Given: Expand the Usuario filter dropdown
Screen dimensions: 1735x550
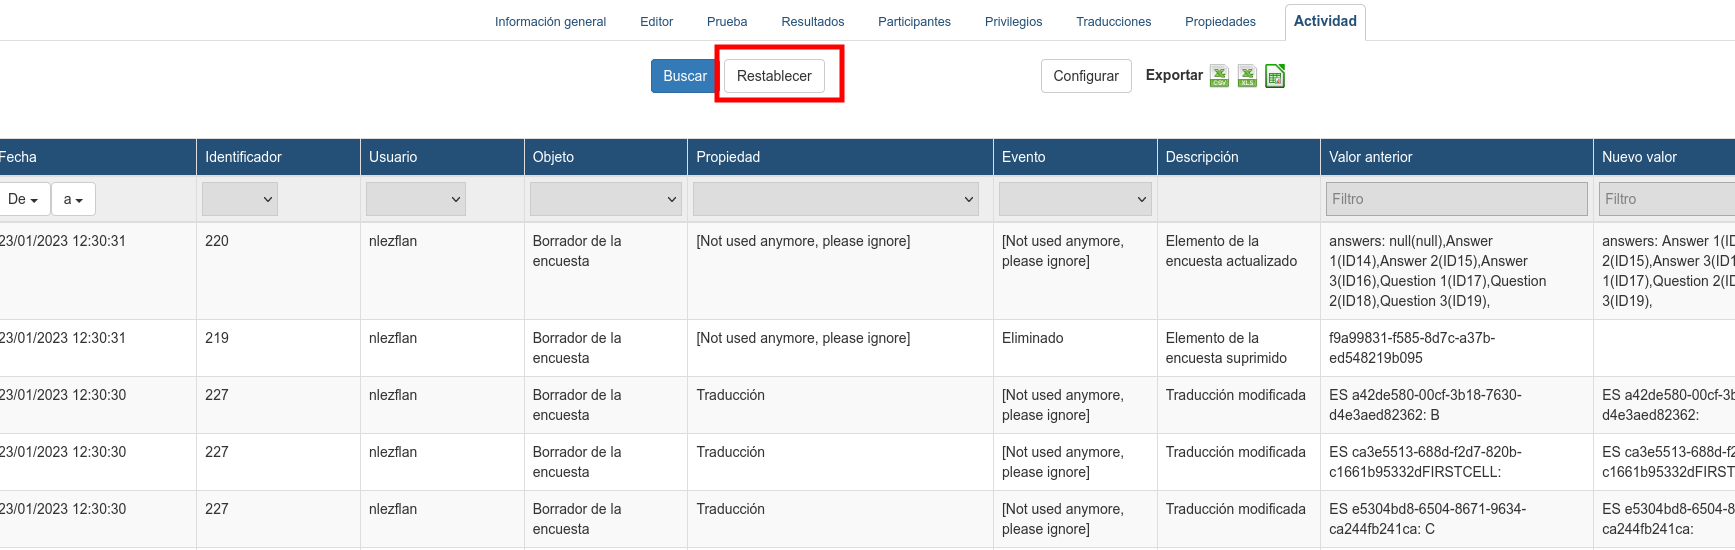Looking at the screenshot, I should pyautogui.click(x=416, y=199).
